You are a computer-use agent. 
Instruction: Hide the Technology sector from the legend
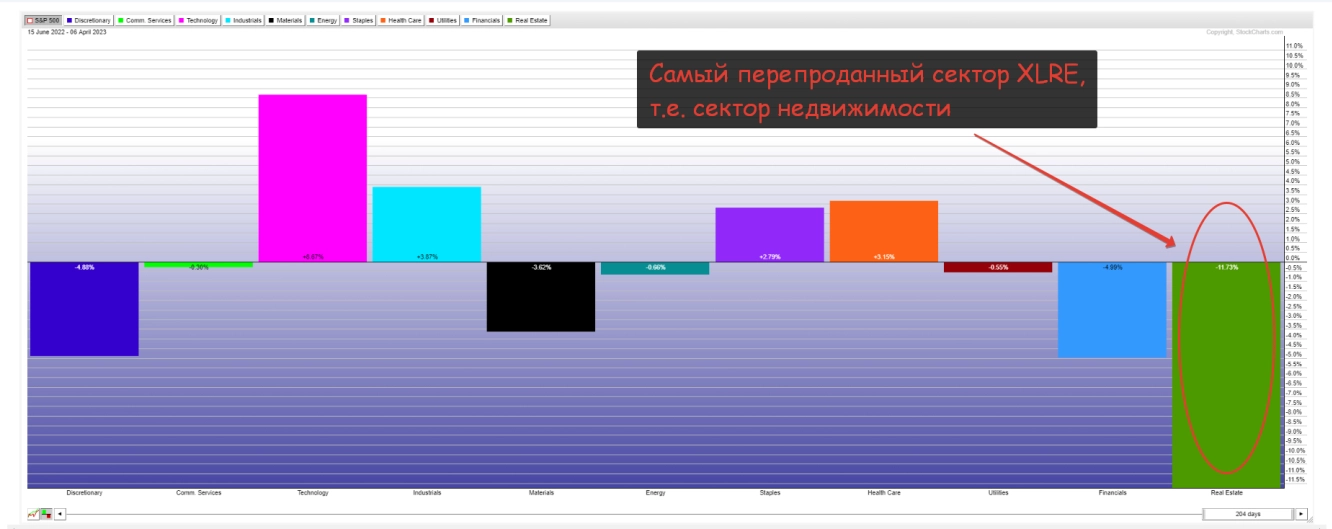point(198,20)
